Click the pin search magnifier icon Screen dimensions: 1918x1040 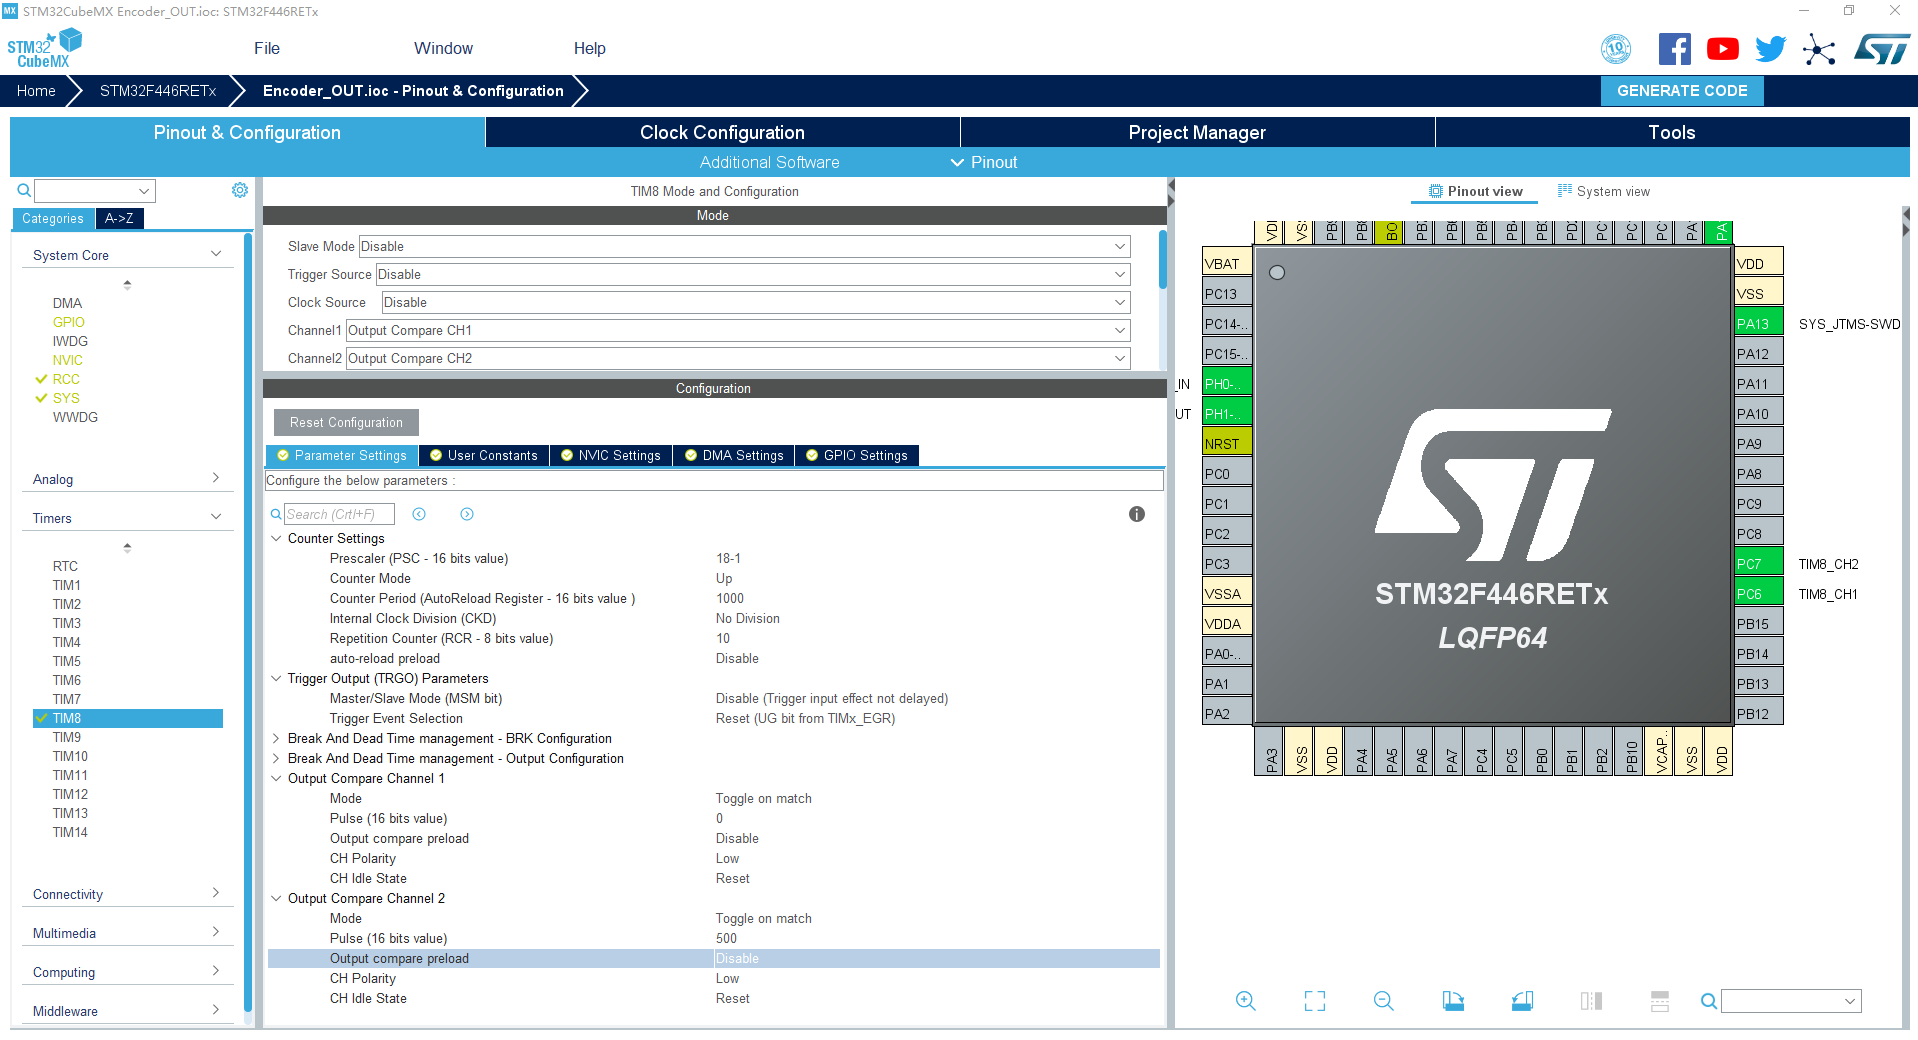[1709, 1001]
